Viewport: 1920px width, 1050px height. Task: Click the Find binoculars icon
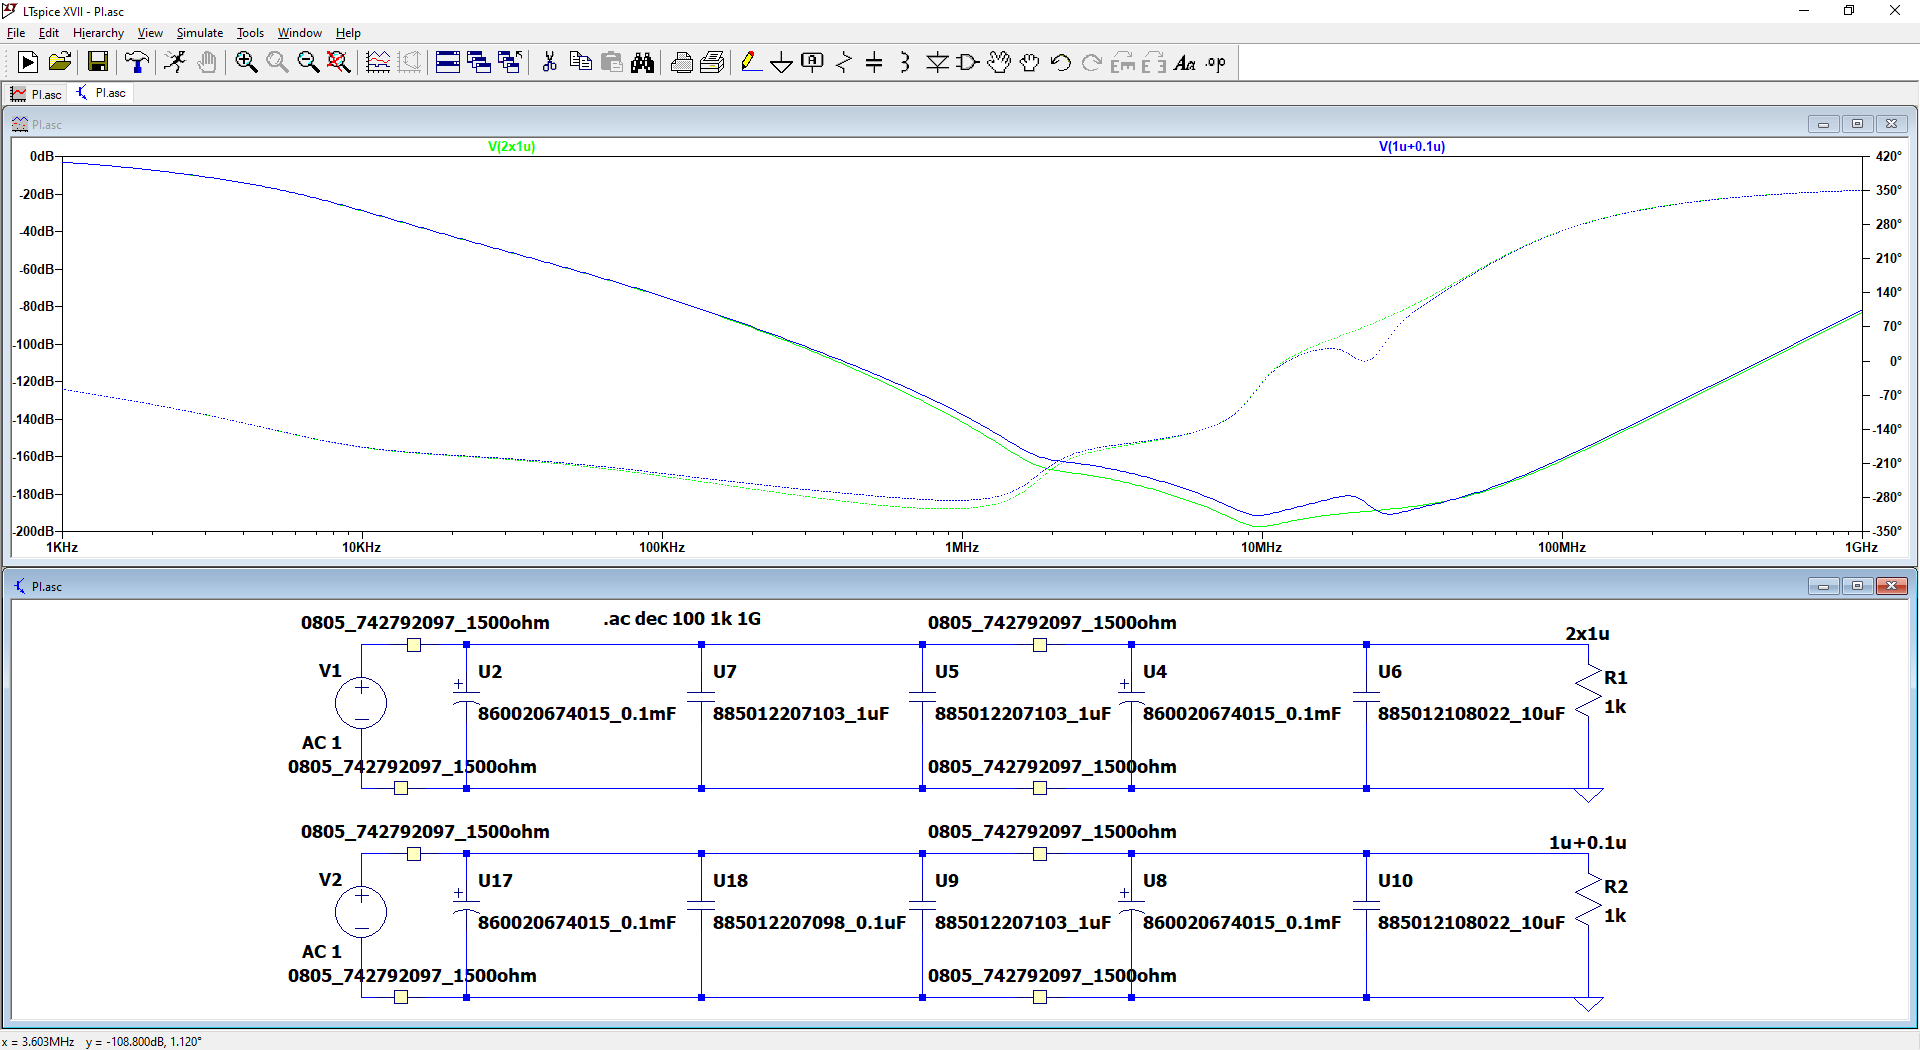642,63
